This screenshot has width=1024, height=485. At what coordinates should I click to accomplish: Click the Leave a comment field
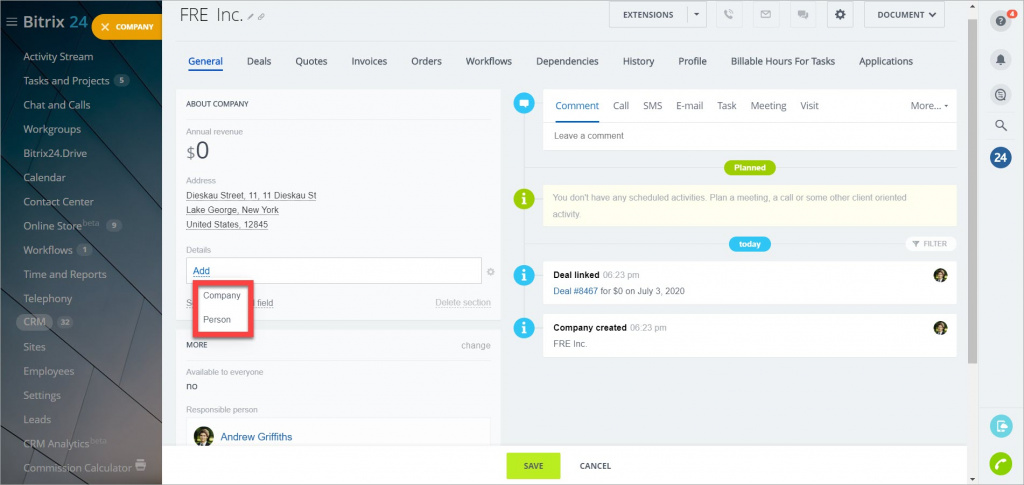click(750, 136)
